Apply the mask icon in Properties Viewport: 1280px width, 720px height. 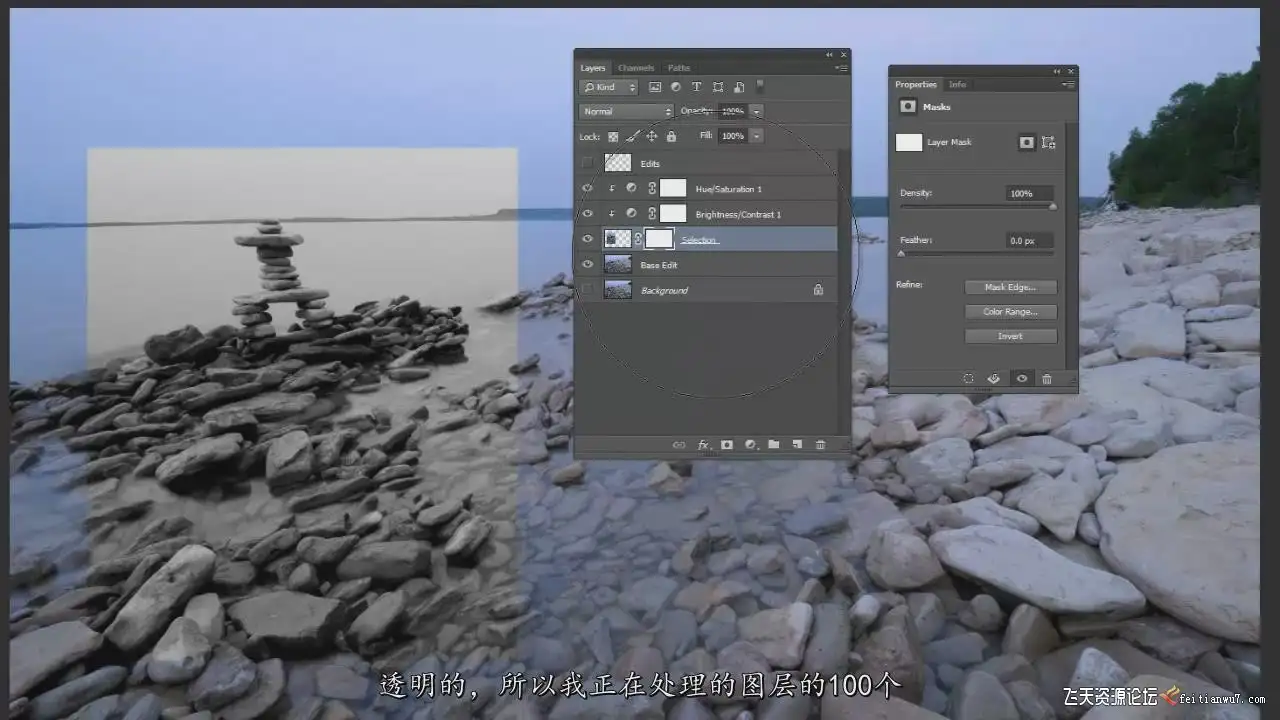click(x=994, y=379)
